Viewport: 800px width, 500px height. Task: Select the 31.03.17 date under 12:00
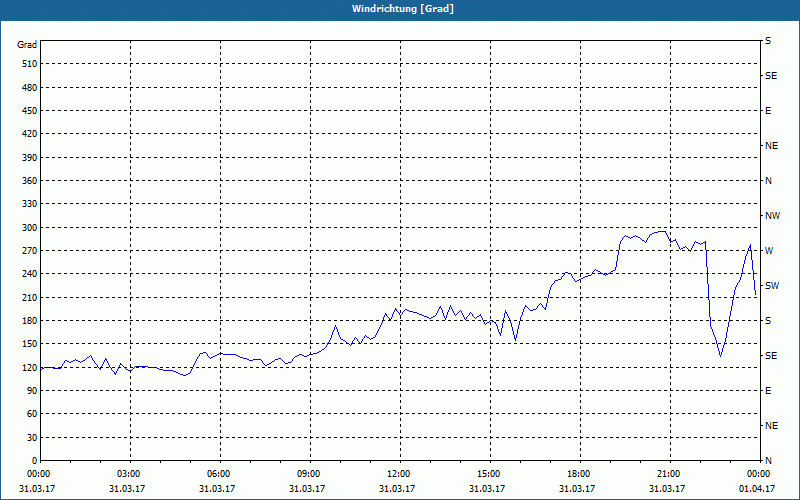(397, 488)
